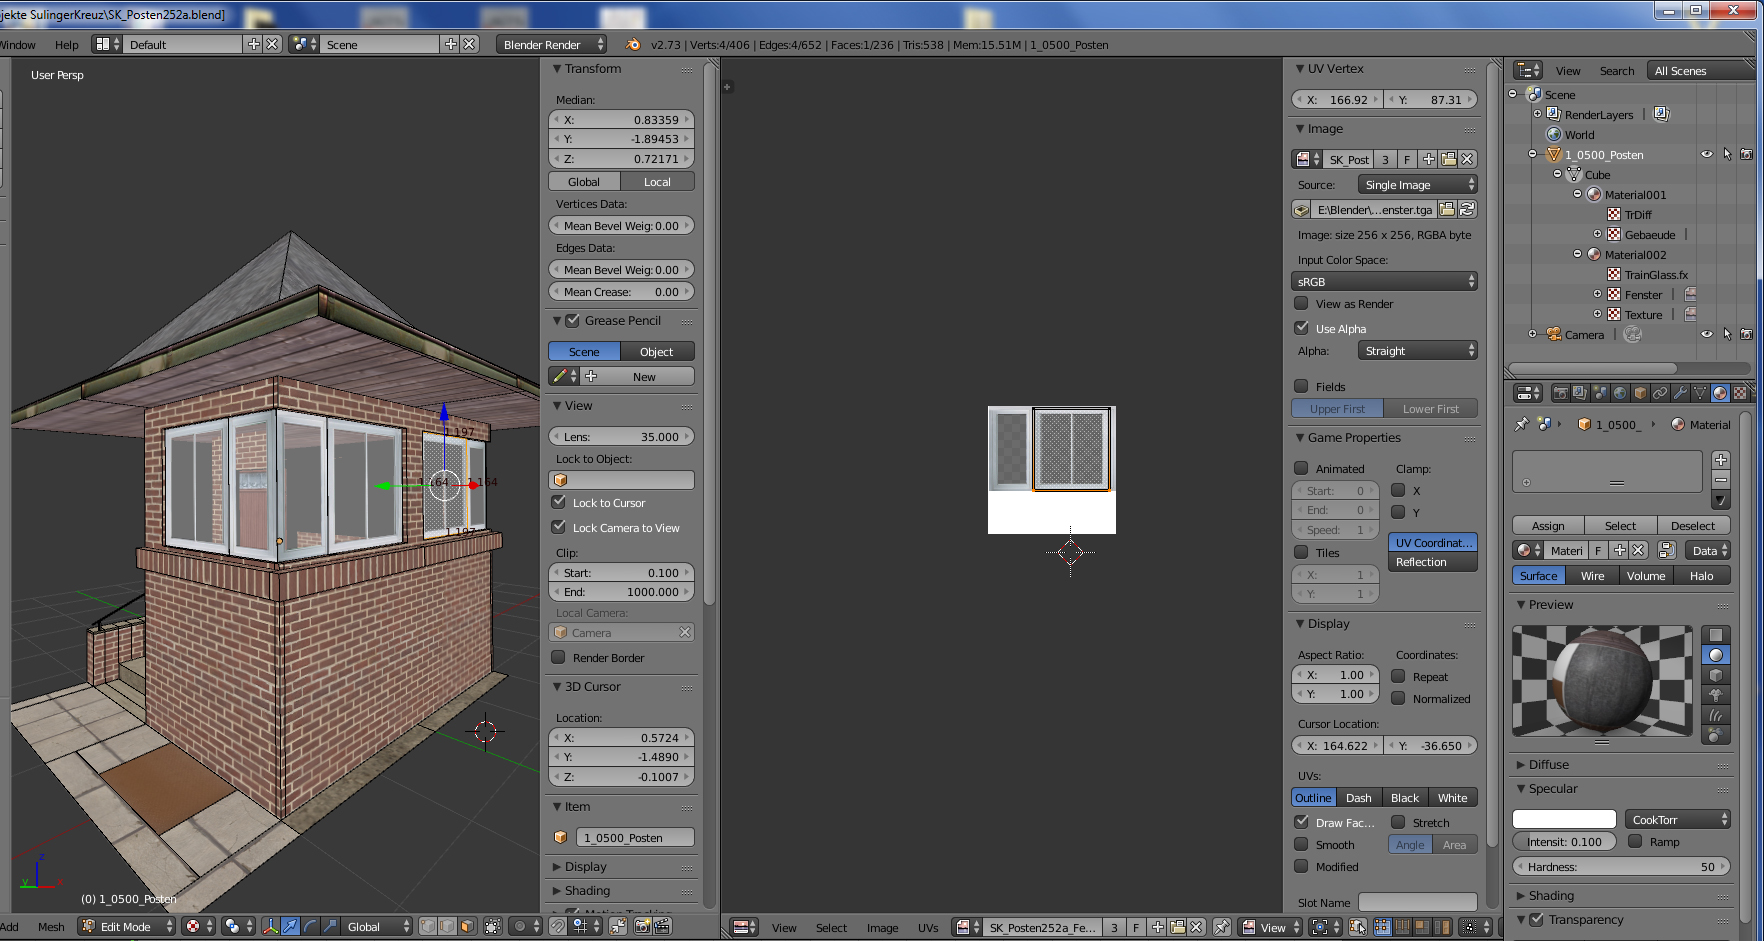
Task: Click the white specular color swatch
Action: [x=1564, y=820]
